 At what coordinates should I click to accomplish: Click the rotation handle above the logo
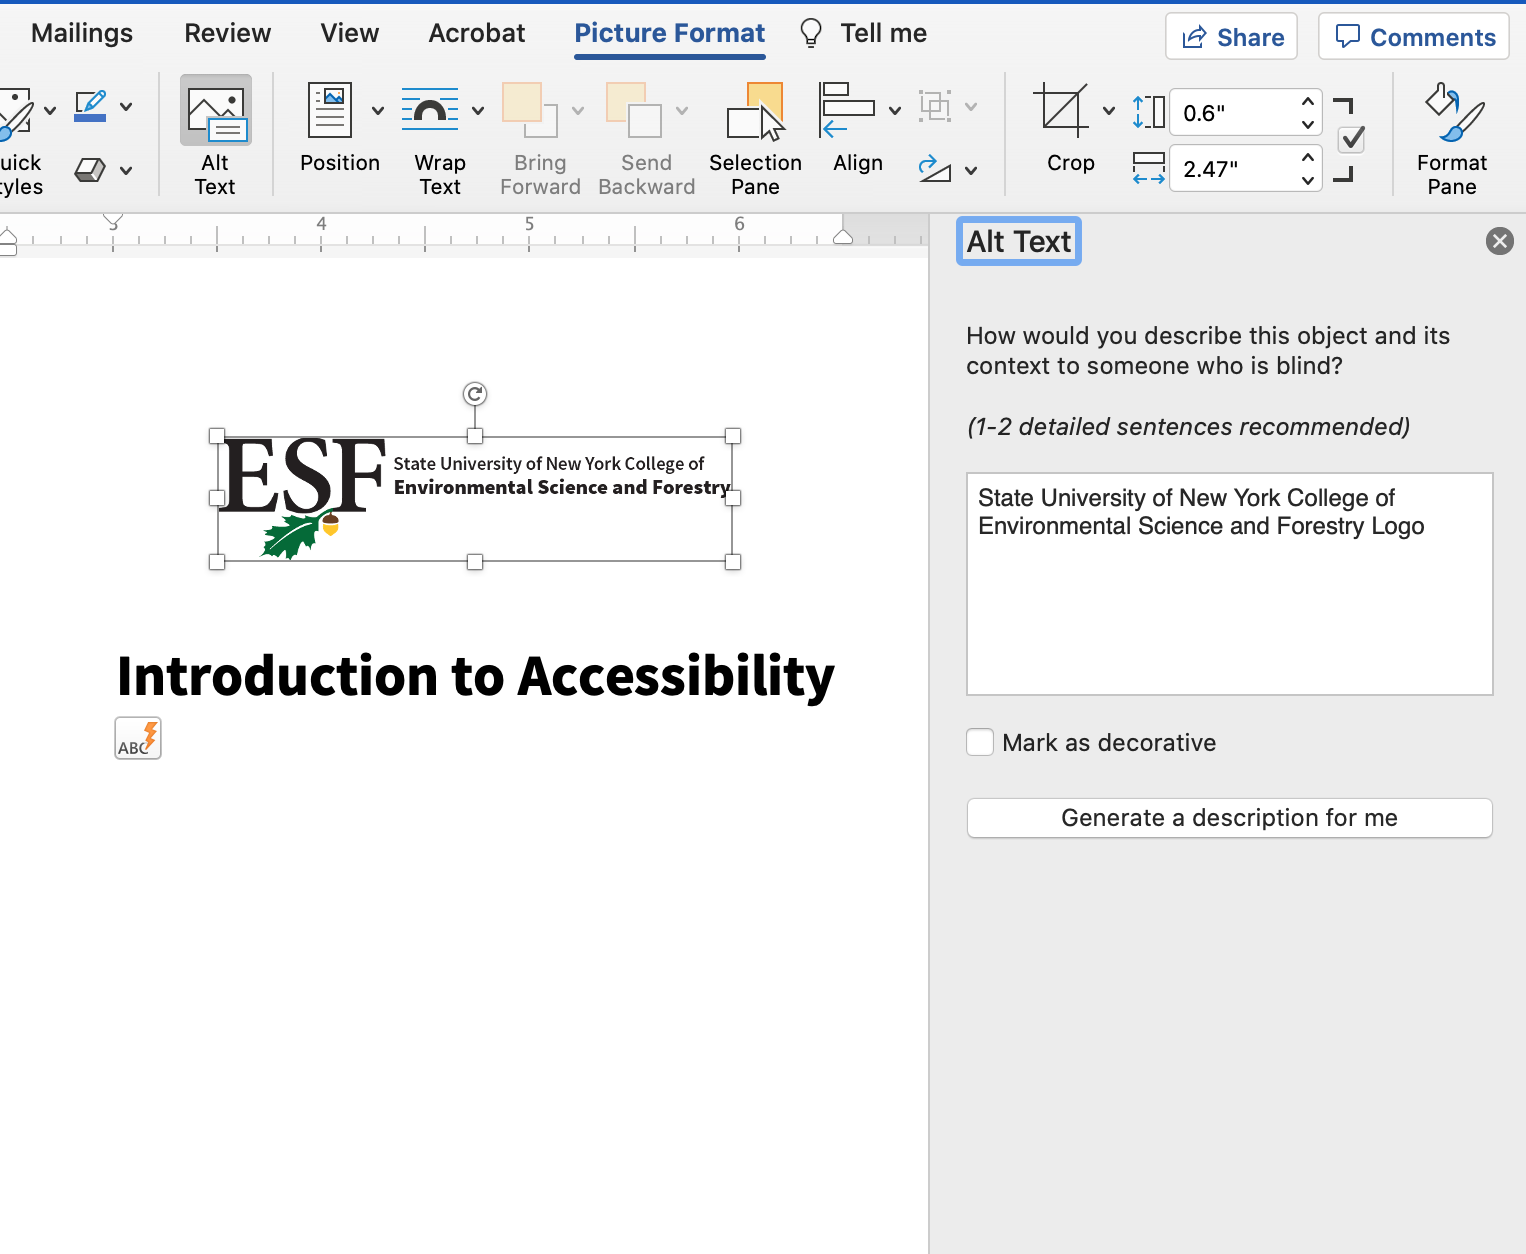point(475,394)
